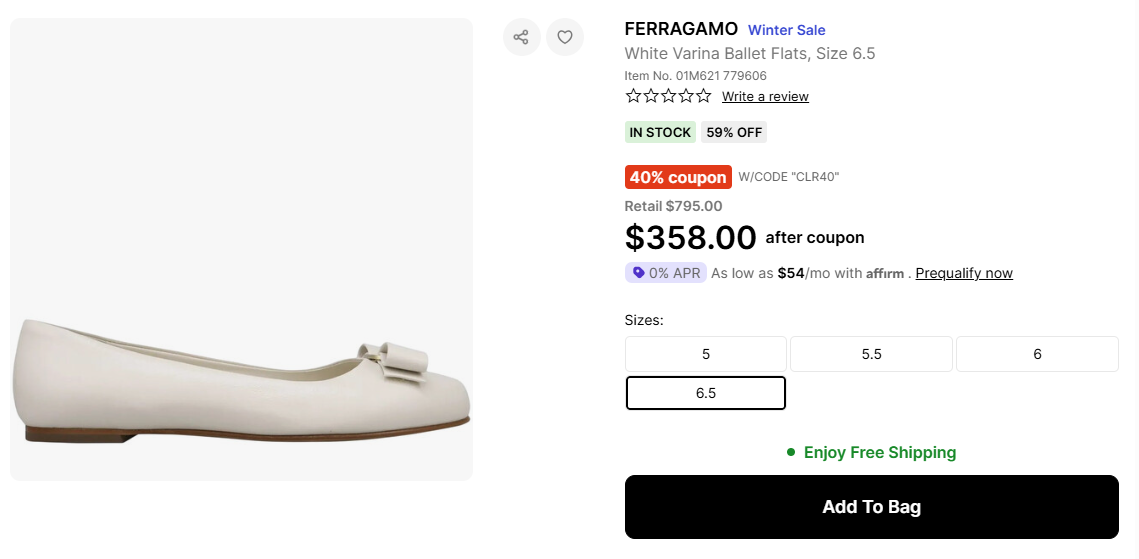Select the third rating star
Screen dimensions: 1139x559
668,96
